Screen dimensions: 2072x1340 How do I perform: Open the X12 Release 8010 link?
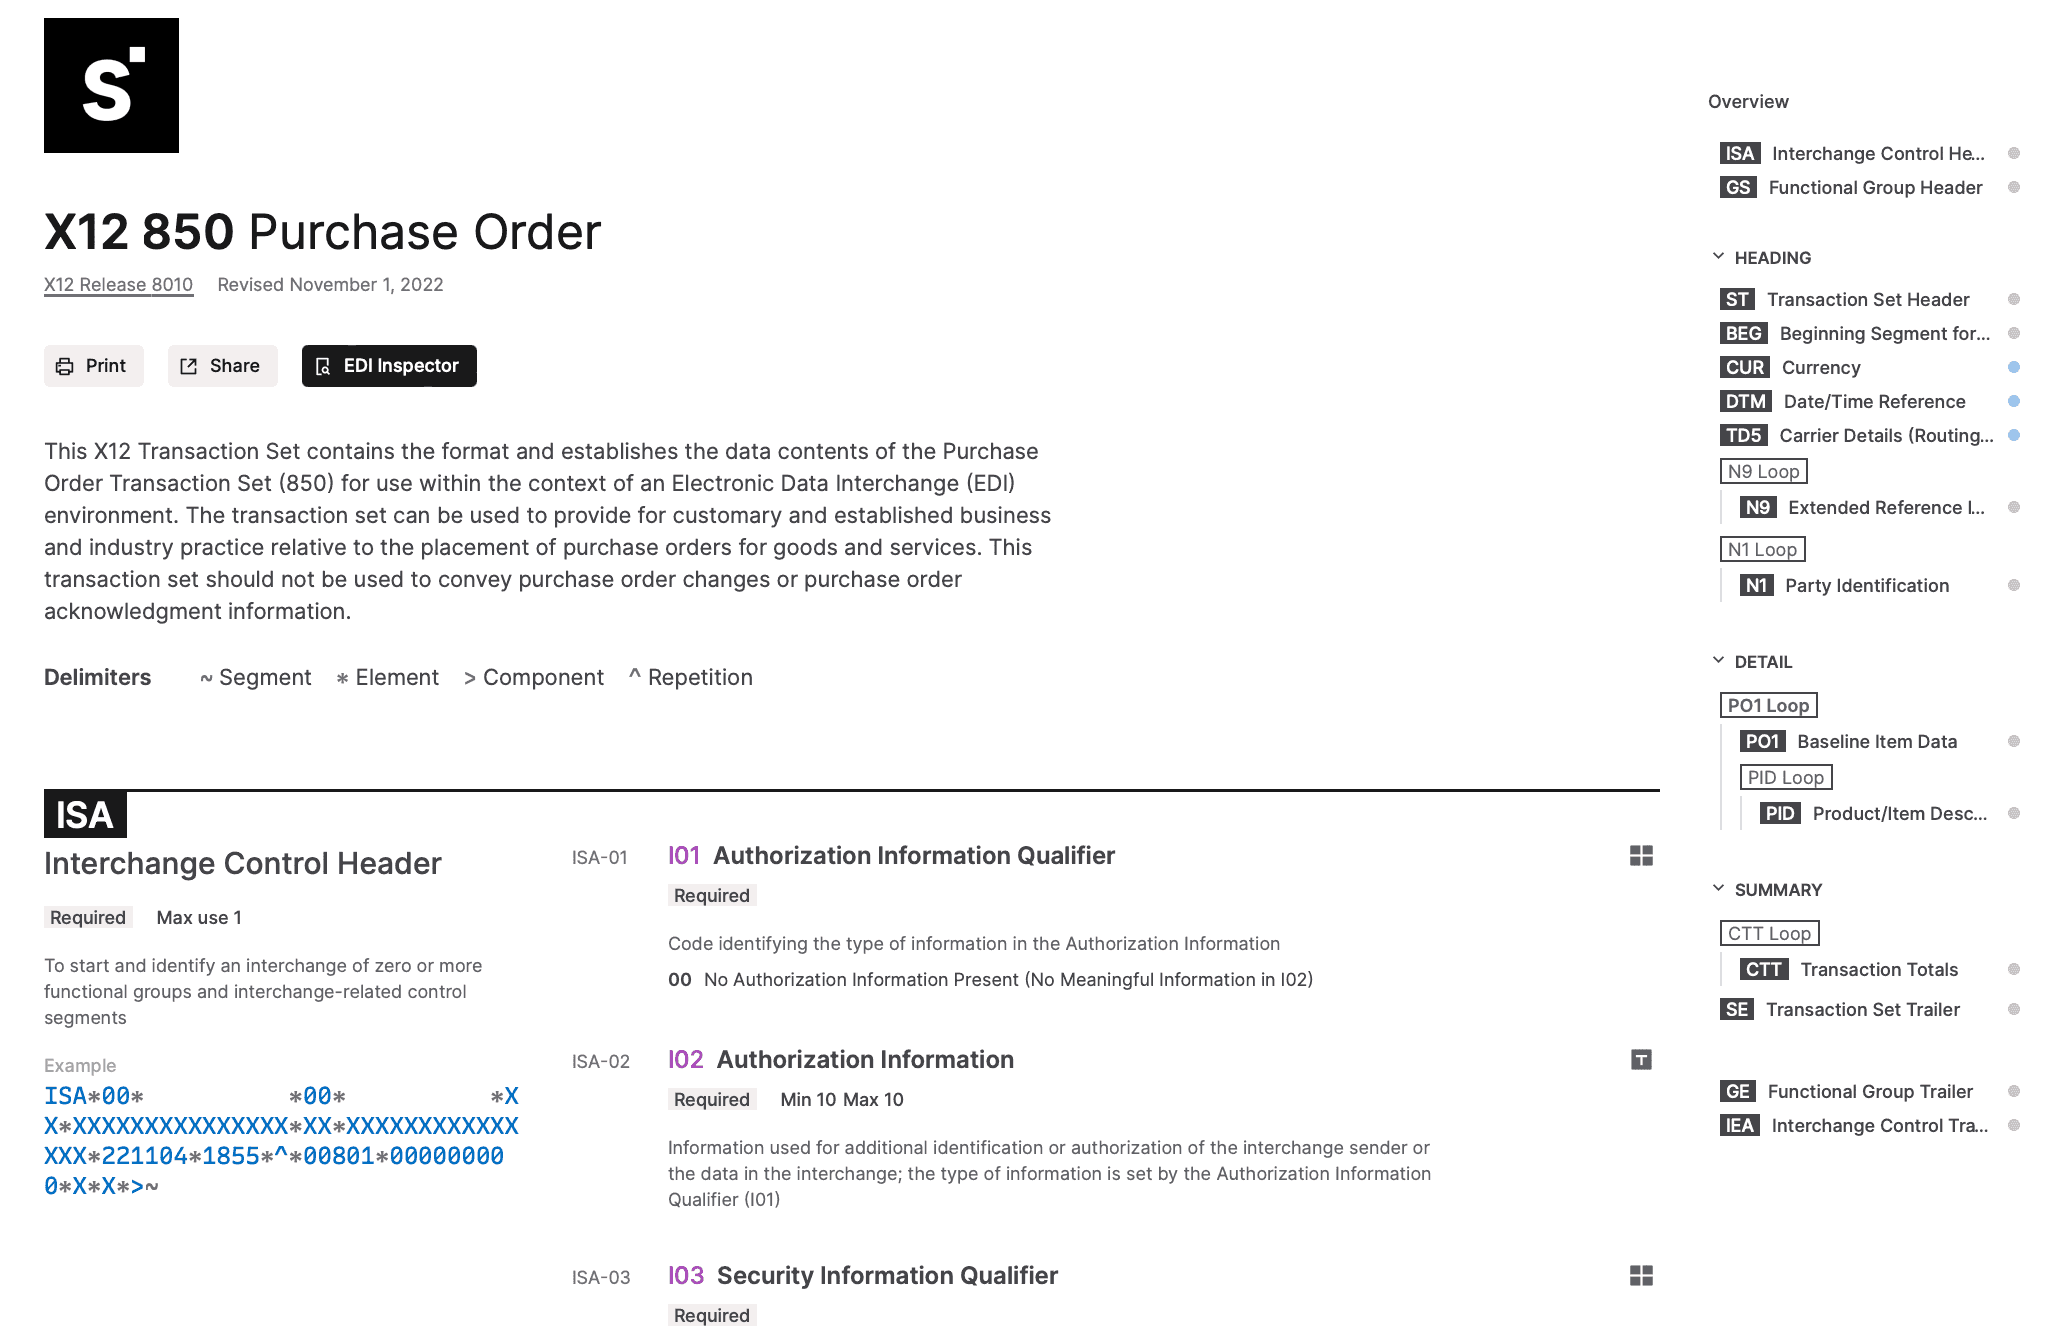tap(118, 284)
